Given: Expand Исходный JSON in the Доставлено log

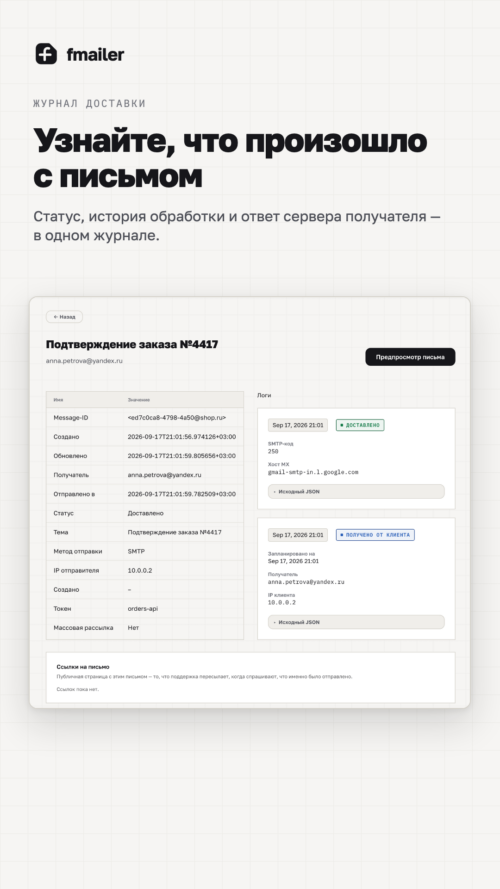Looking at the screenshot, I should pos(356,492).
